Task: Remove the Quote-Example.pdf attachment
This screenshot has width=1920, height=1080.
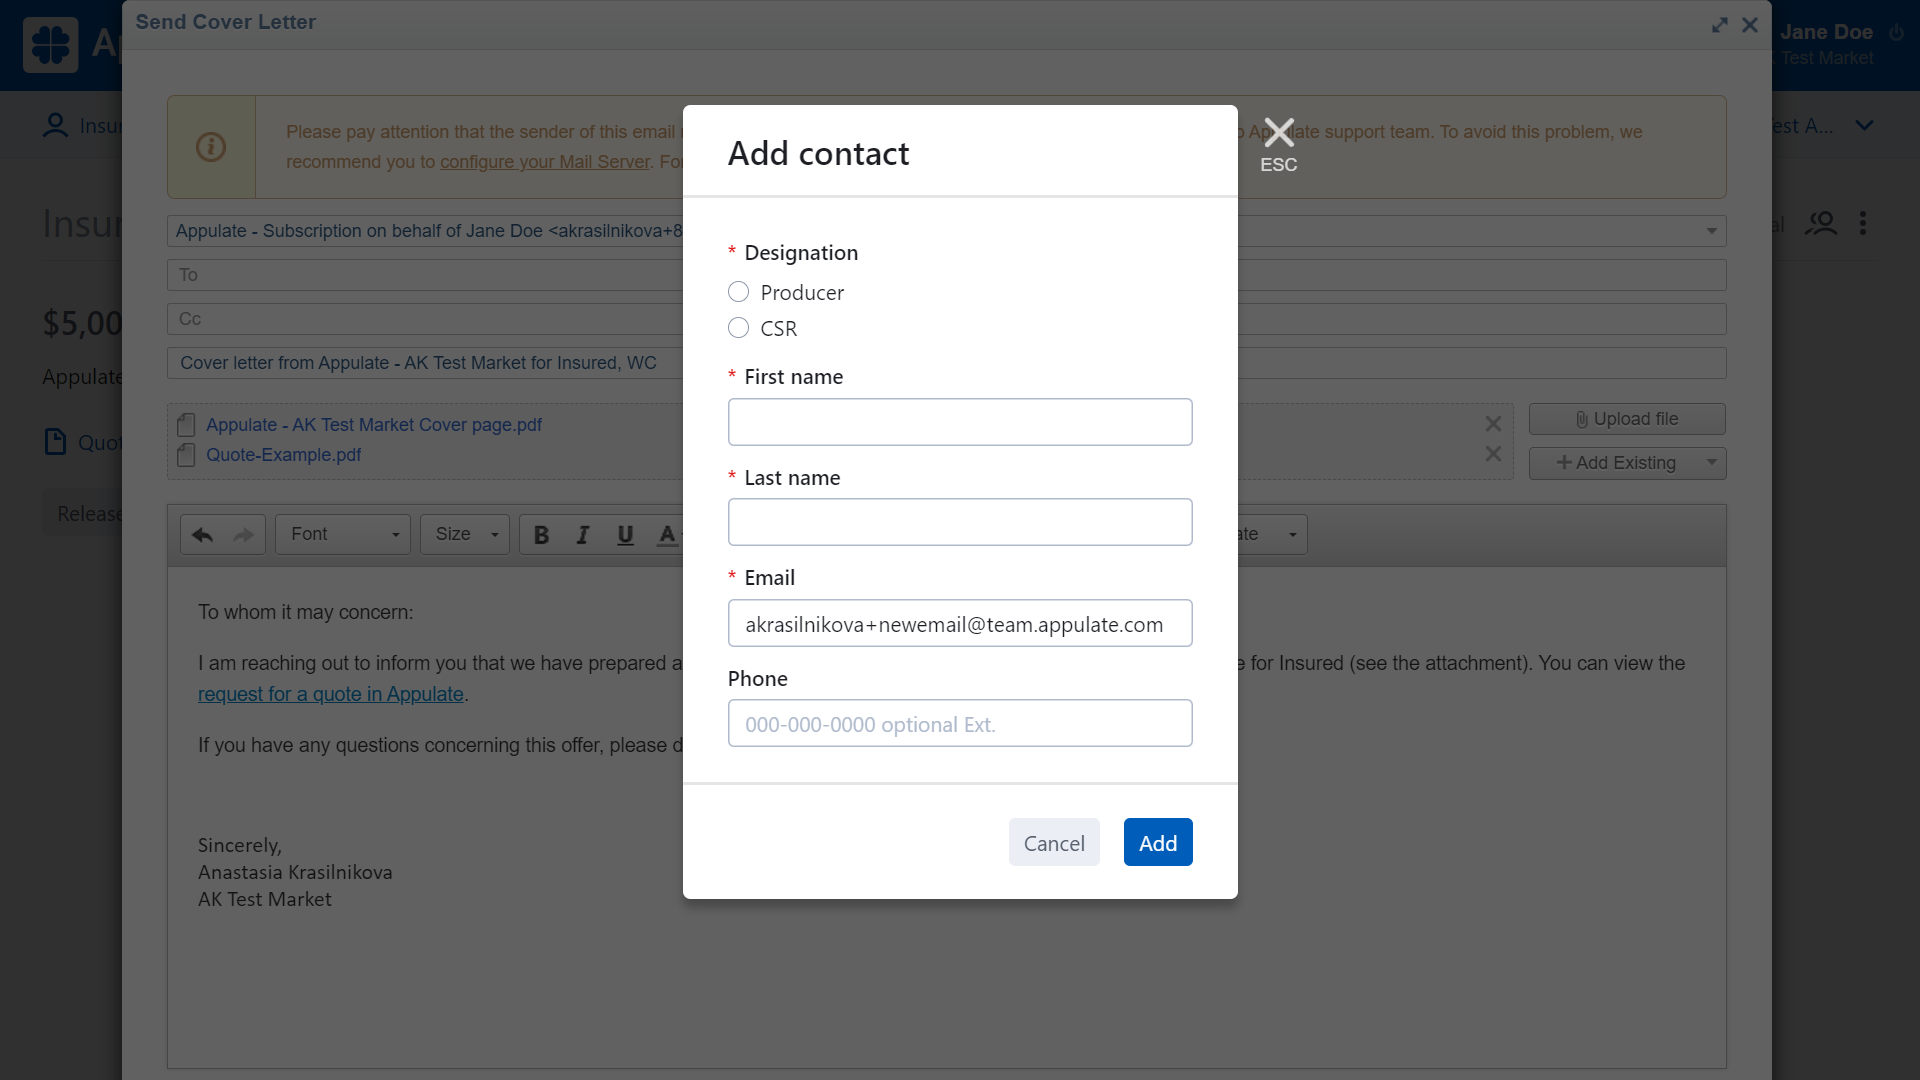Action: point(1493,454)
